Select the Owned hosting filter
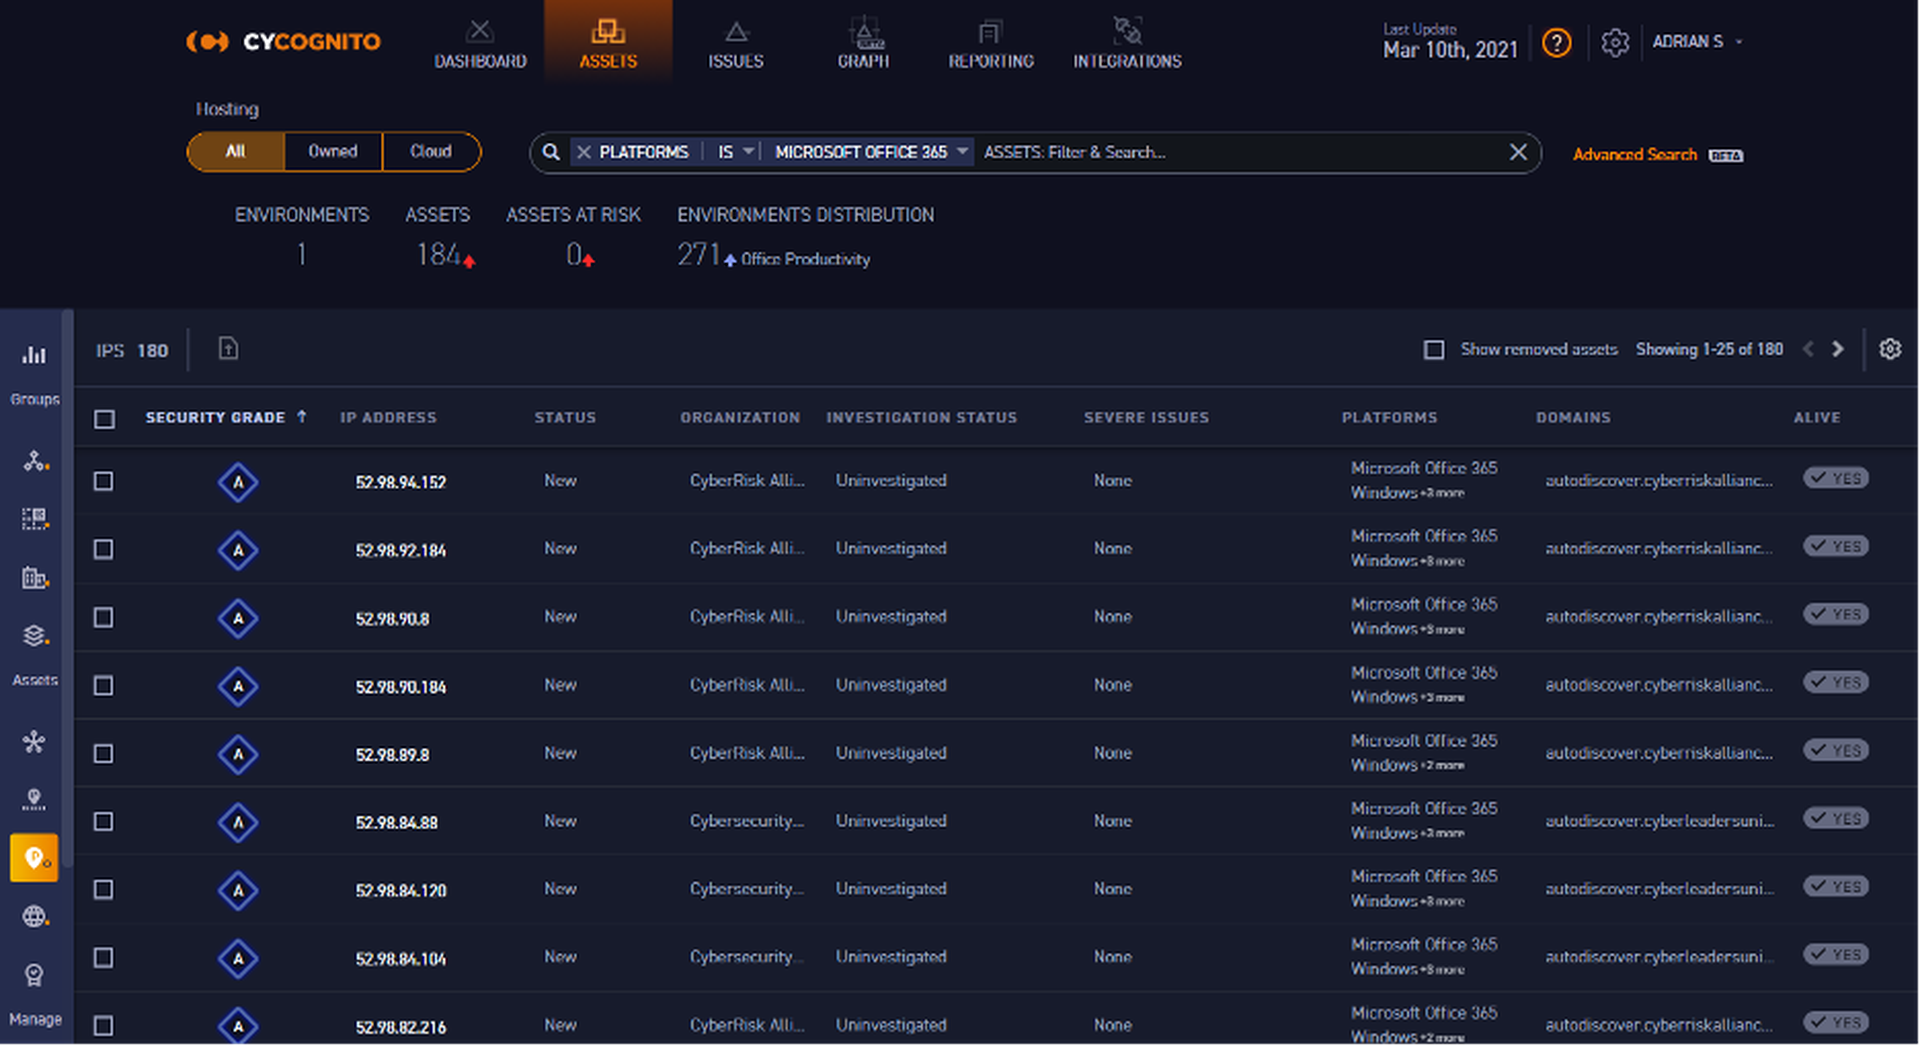 [333, 152]
